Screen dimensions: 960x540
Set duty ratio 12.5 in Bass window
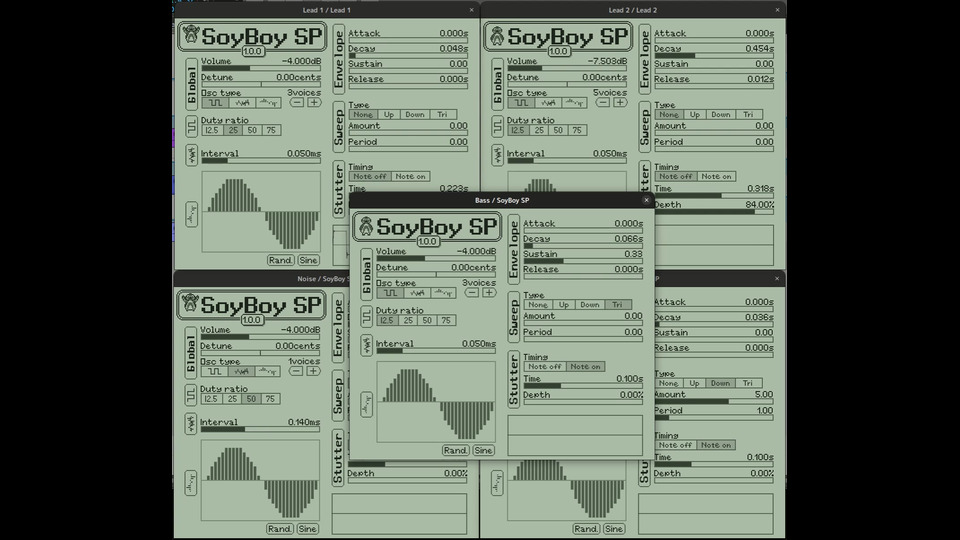(x=386, y=320)
